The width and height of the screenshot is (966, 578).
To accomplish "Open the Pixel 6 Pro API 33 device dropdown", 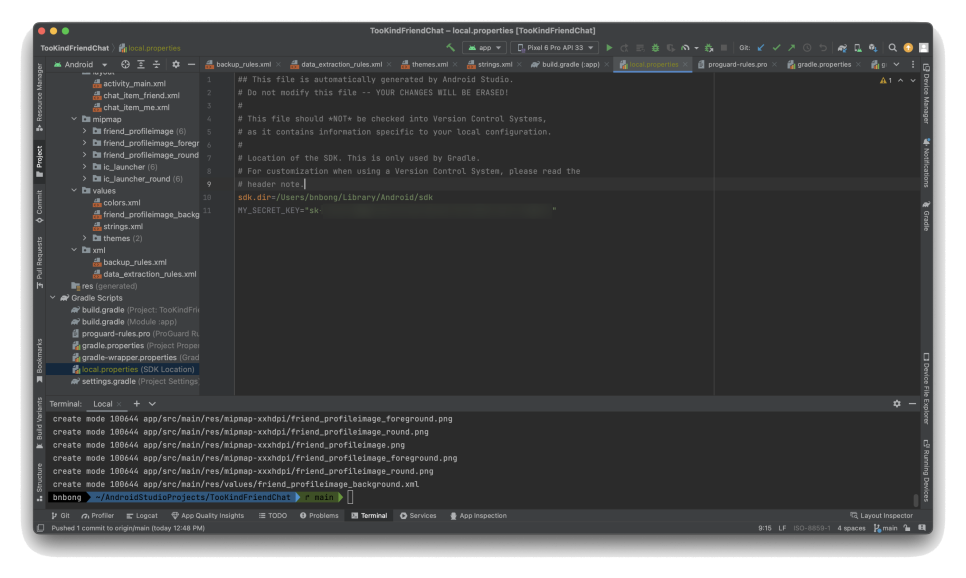I will (x=555, y=47).
